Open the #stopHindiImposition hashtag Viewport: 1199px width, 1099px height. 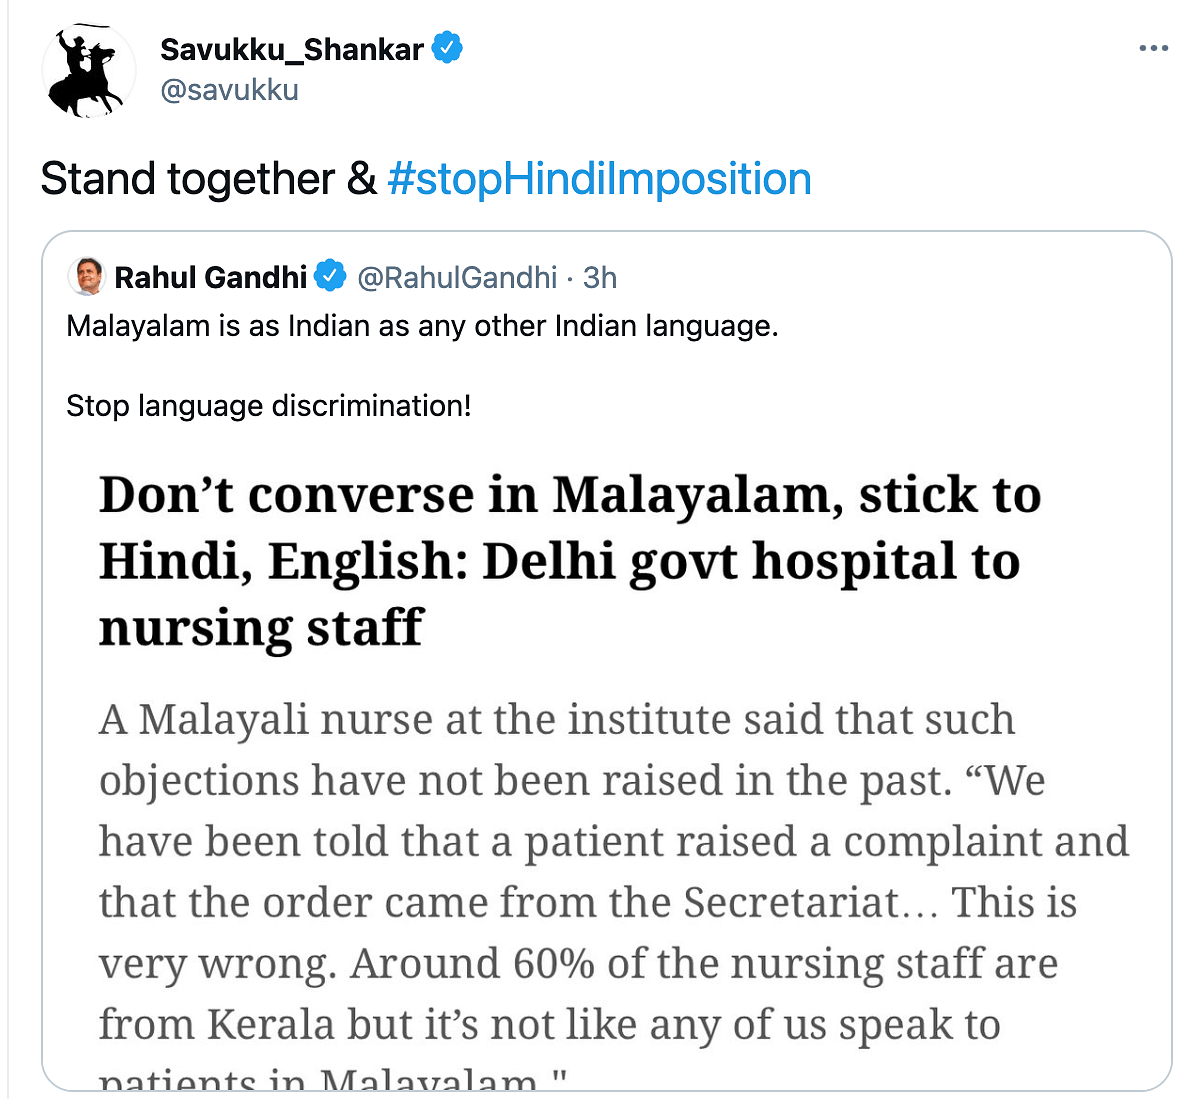(x=599, y=179)
